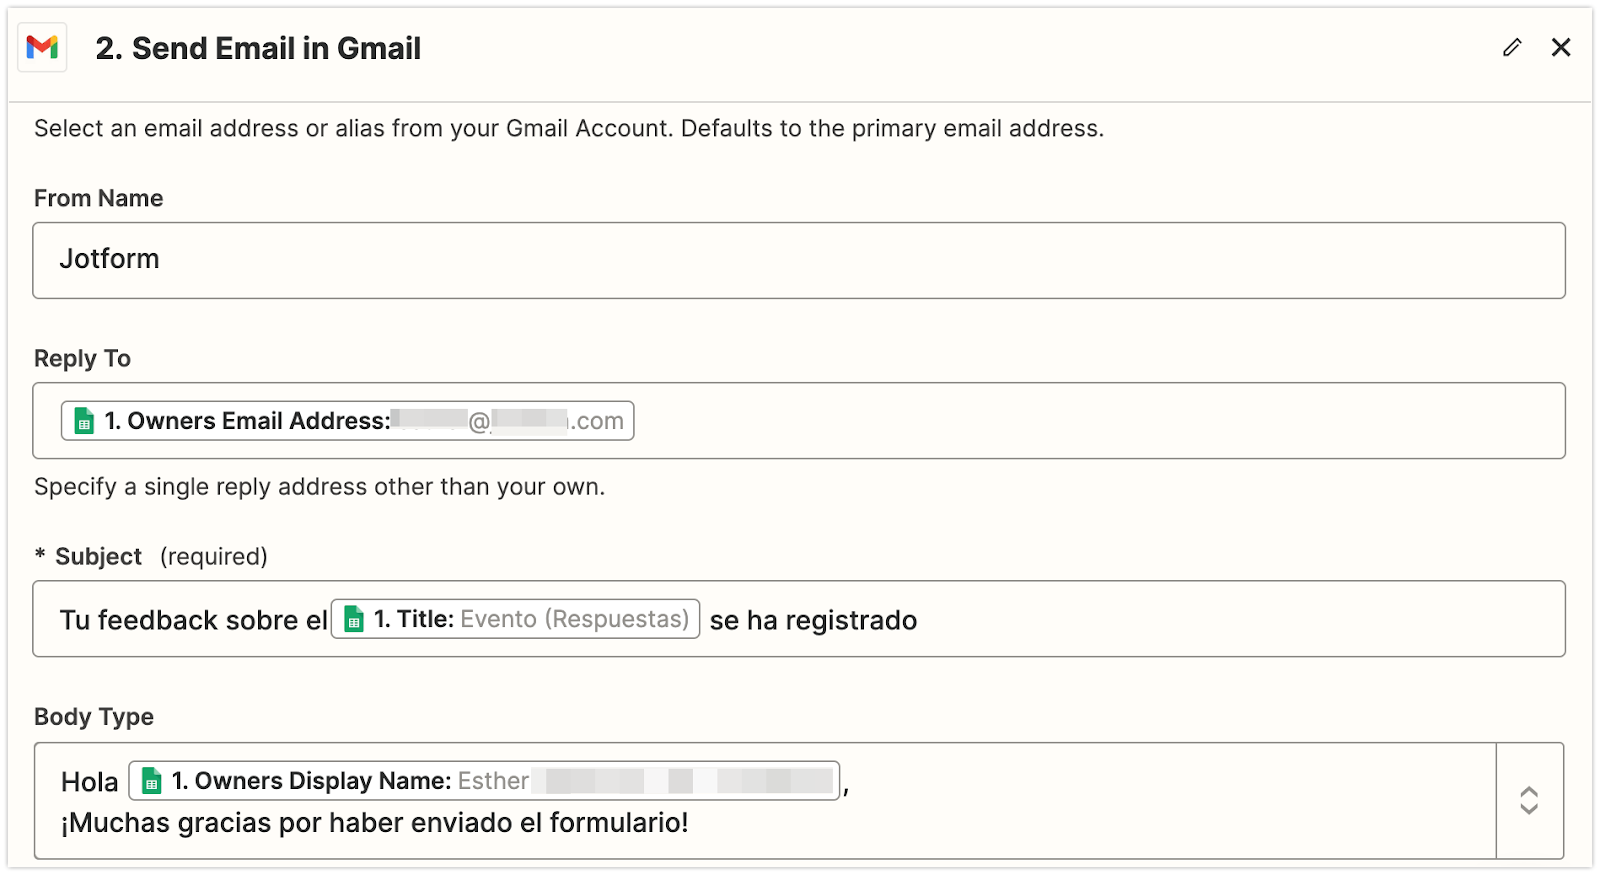The height and width of the screenshot is (875, 1600).
Task: Click the "2. Send Email in Gmail" title
Action: 258,48
